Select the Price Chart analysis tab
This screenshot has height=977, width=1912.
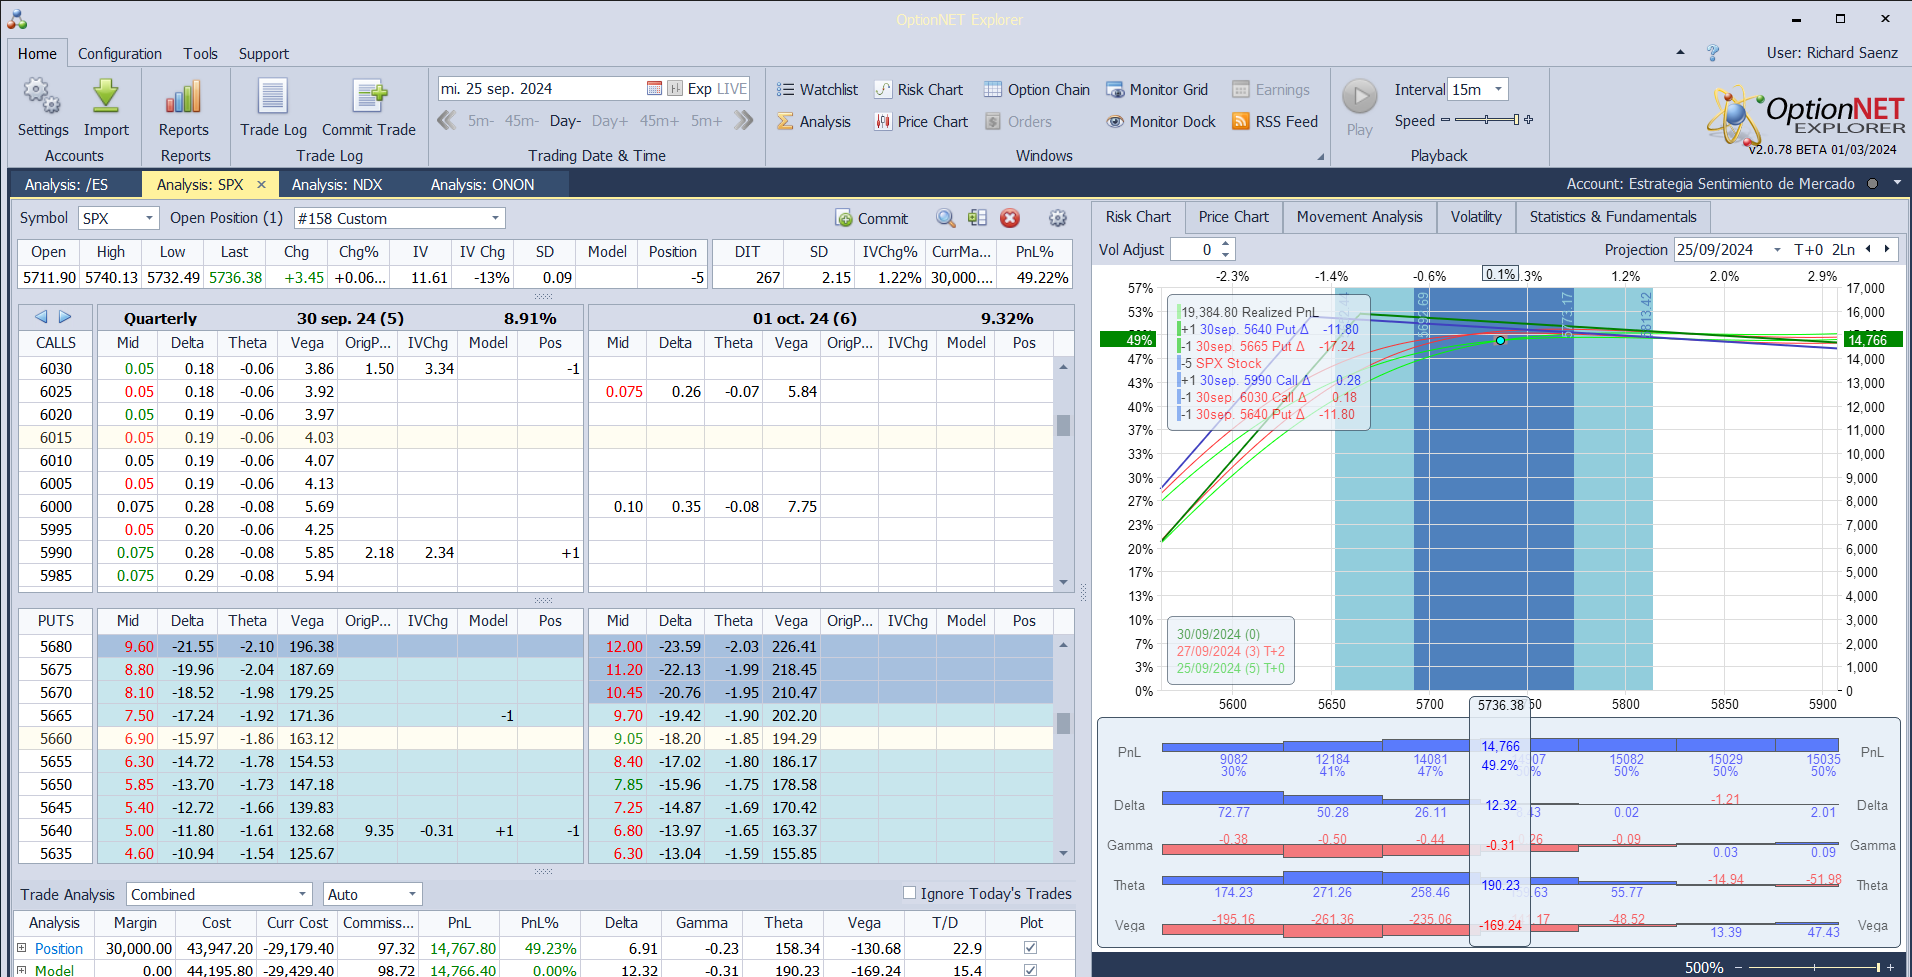coord(1234,217)
